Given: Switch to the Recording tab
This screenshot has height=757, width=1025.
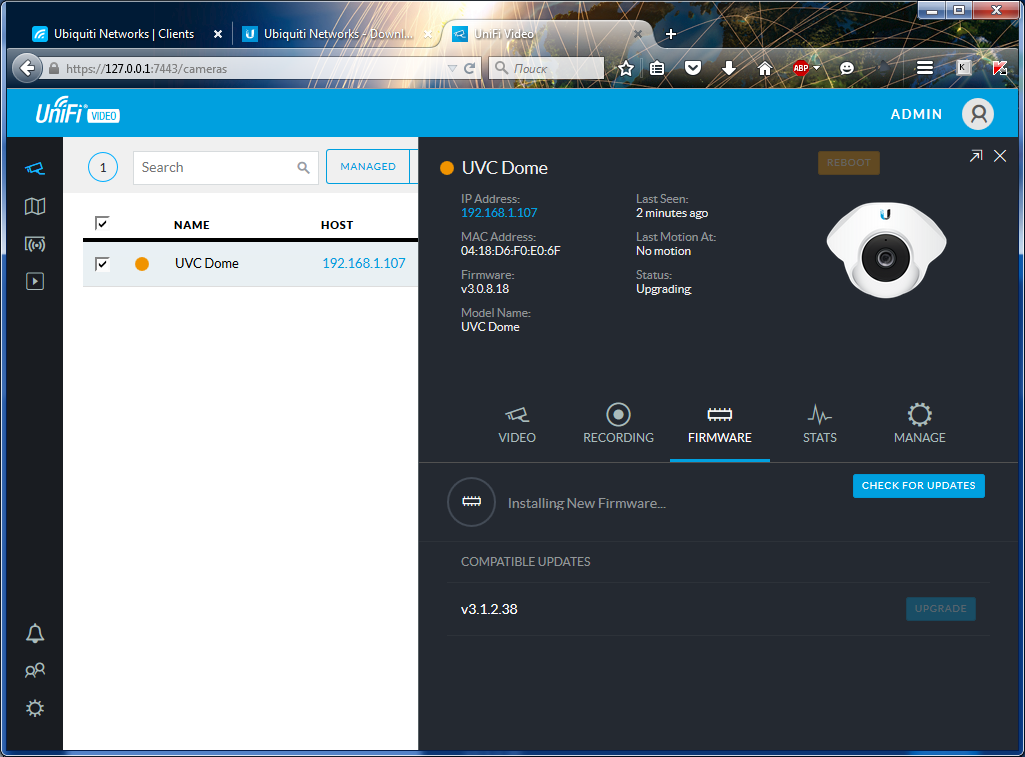Looking at the screenshot, I should coord(618,424).
